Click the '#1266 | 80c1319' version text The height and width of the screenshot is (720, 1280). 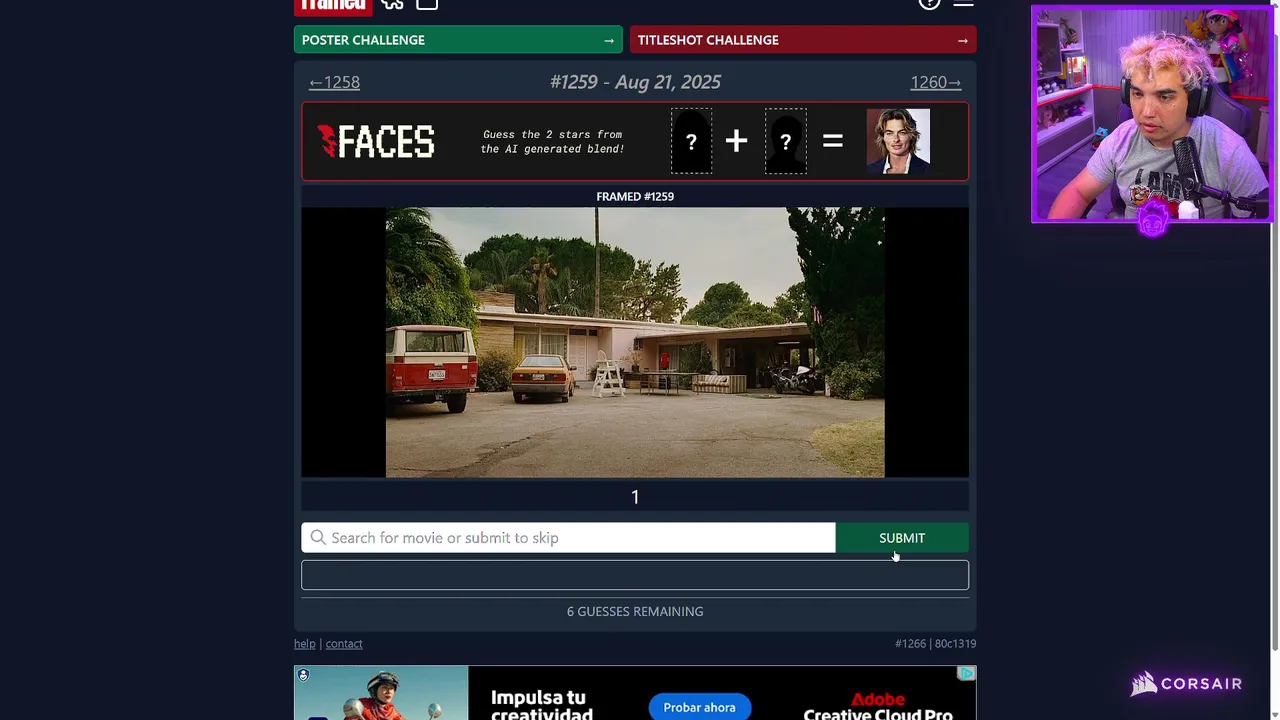coord(935,644)
